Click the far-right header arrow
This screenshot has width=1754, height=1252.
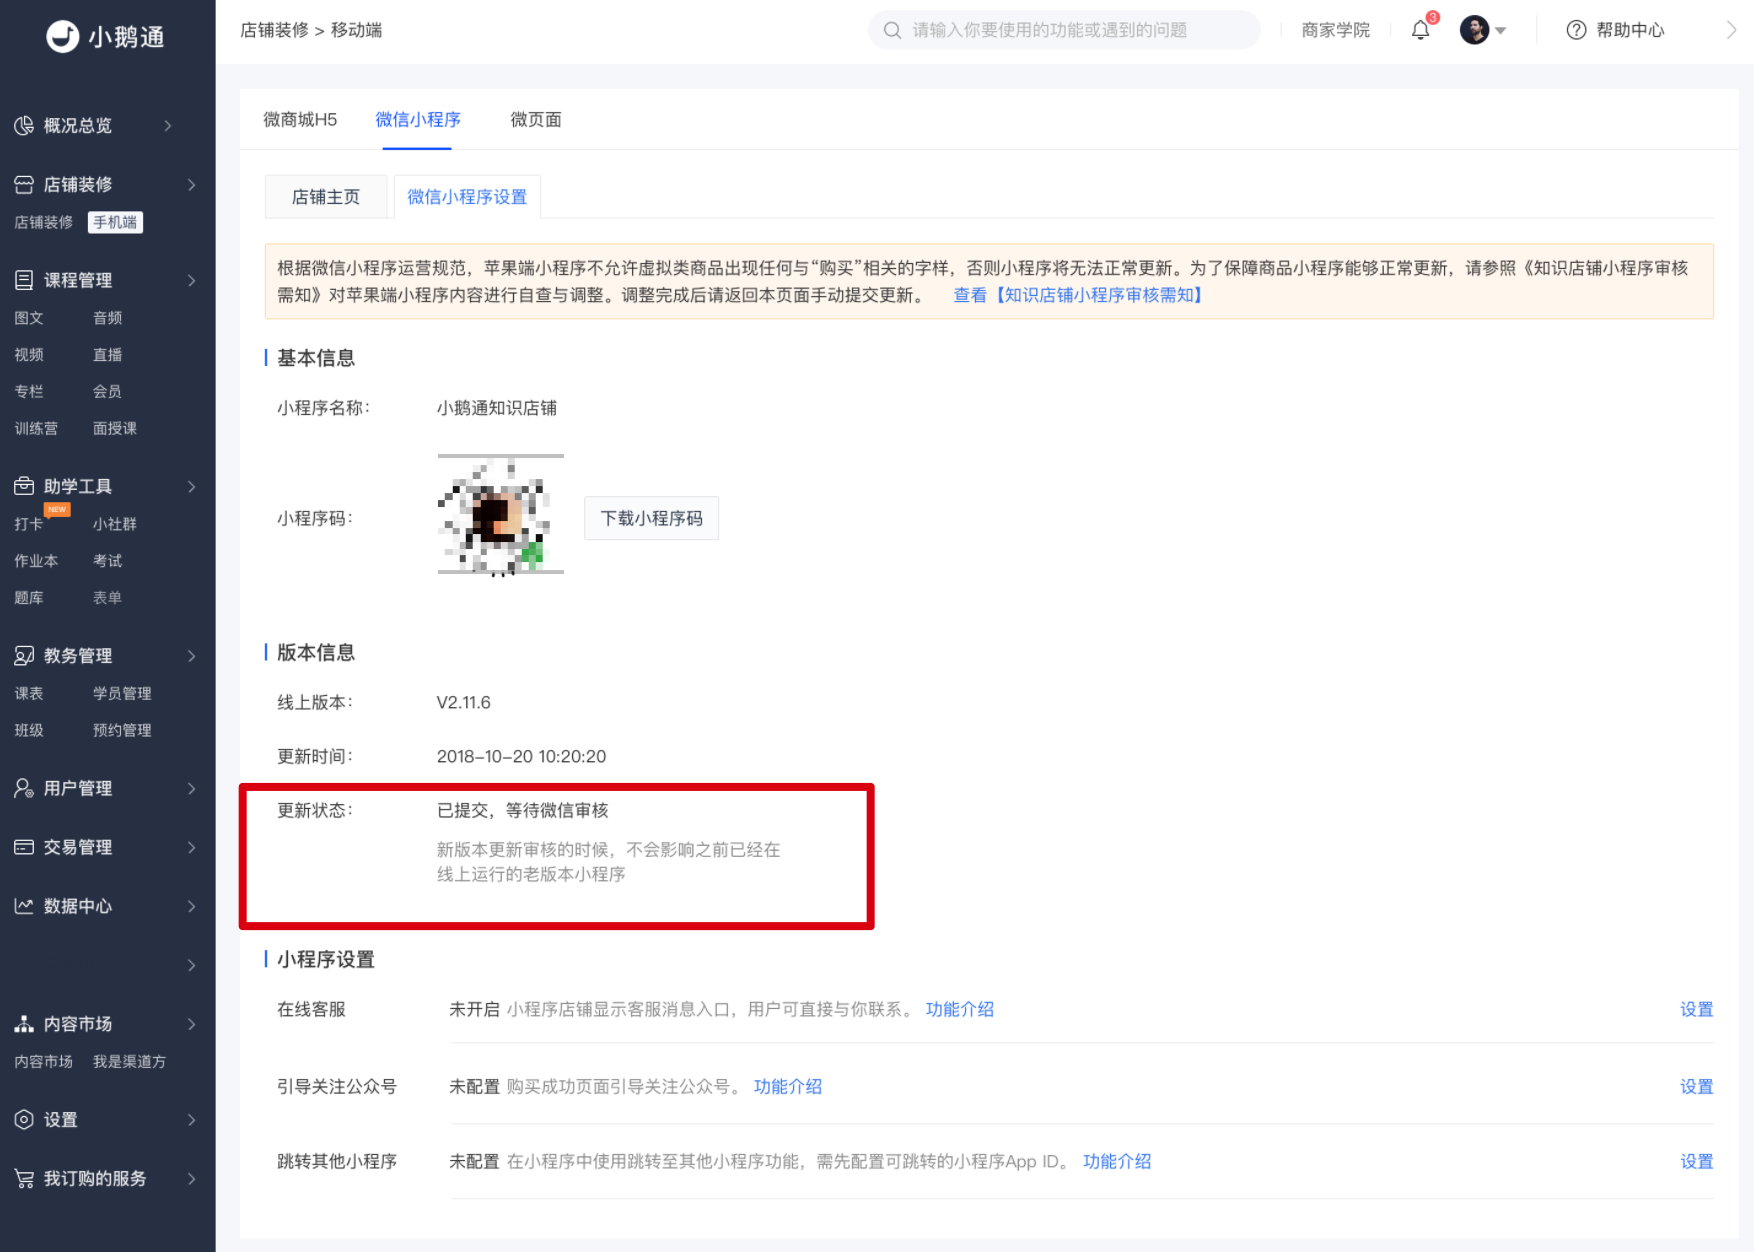[1731, 30]
